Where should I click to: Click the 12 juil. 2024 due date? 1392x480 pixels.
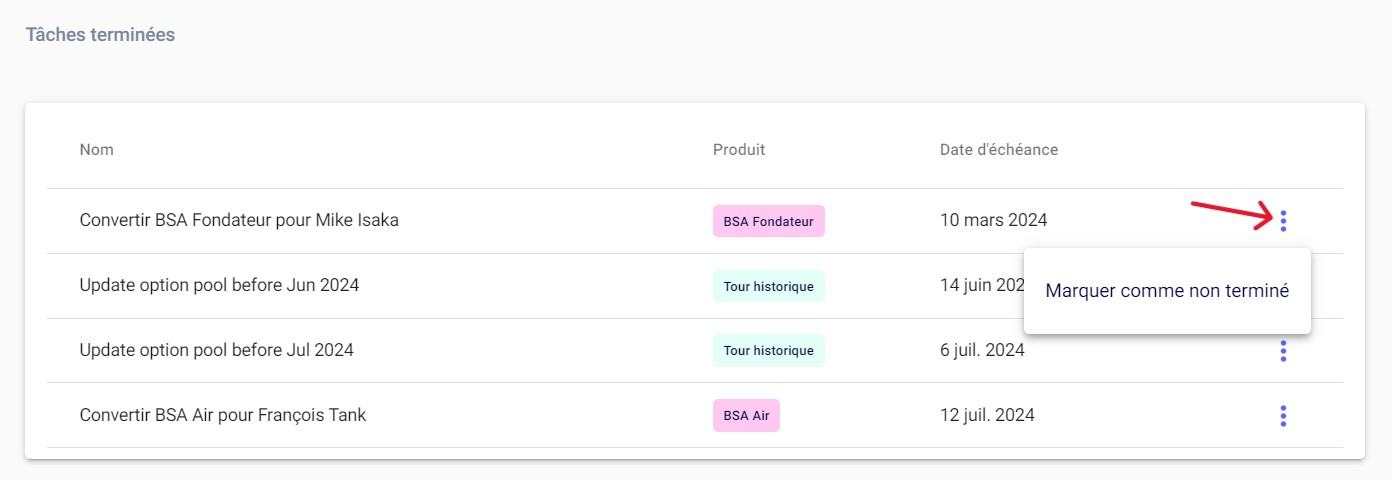987,414
